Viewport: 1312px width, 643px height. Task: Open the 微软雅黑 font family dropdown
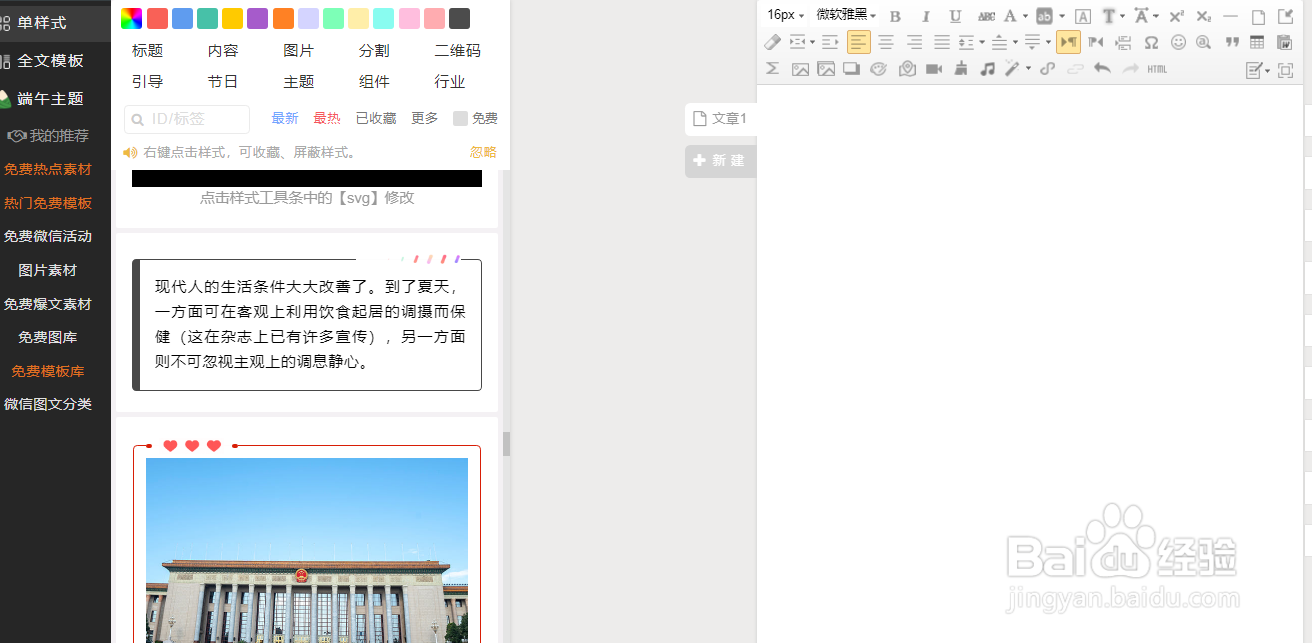(846, 15)
